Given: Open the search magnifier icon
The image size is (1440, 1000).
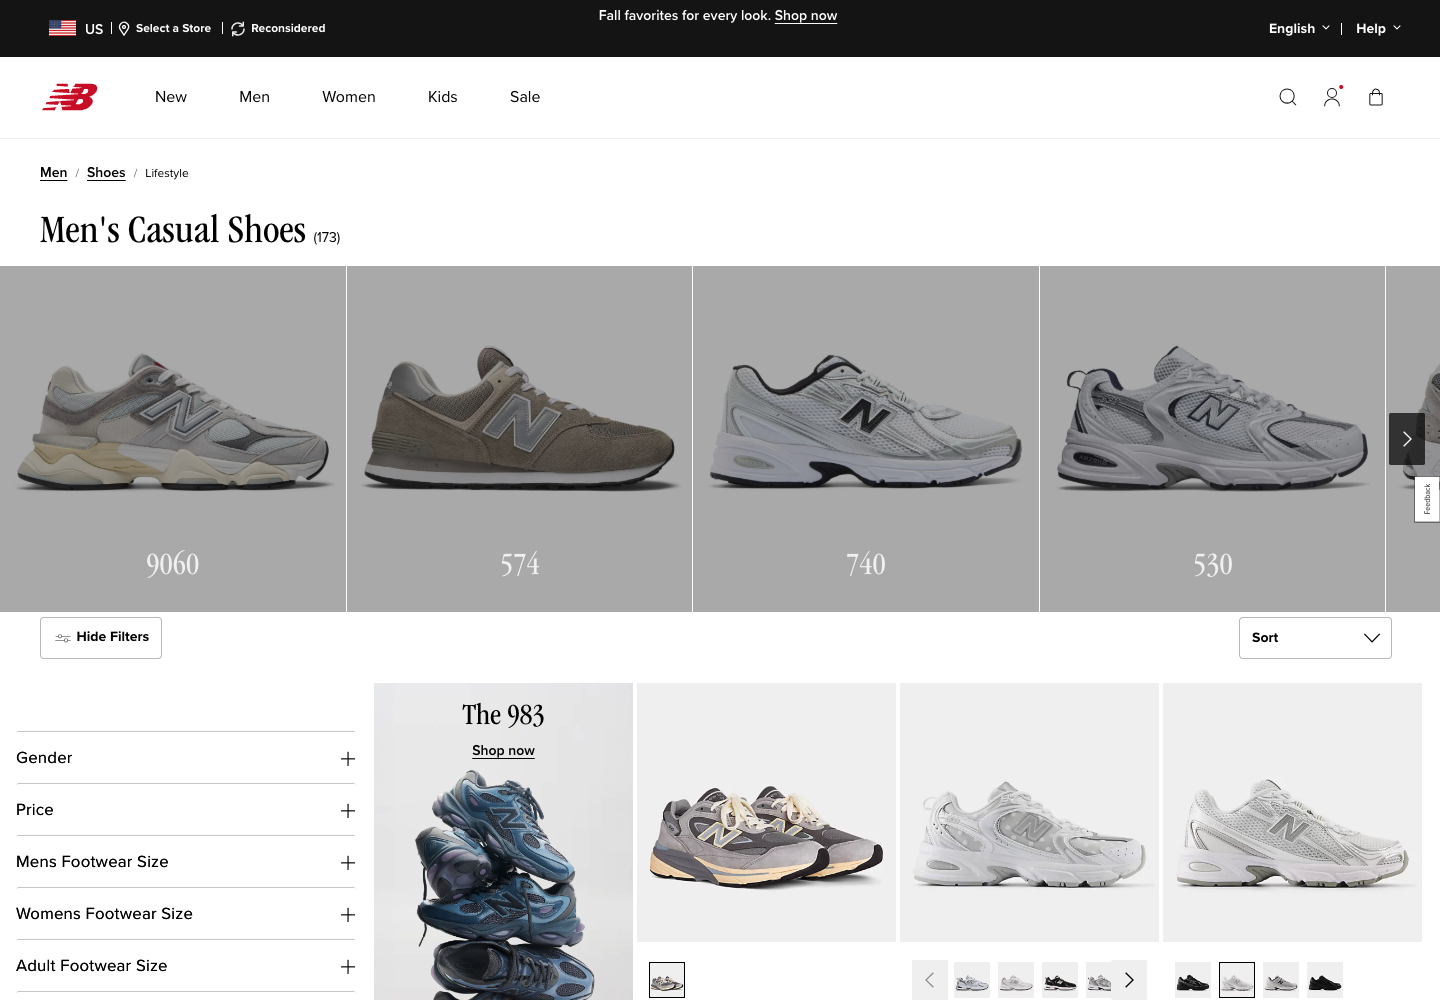Looking at the screenshot, I should point(1288,97).
